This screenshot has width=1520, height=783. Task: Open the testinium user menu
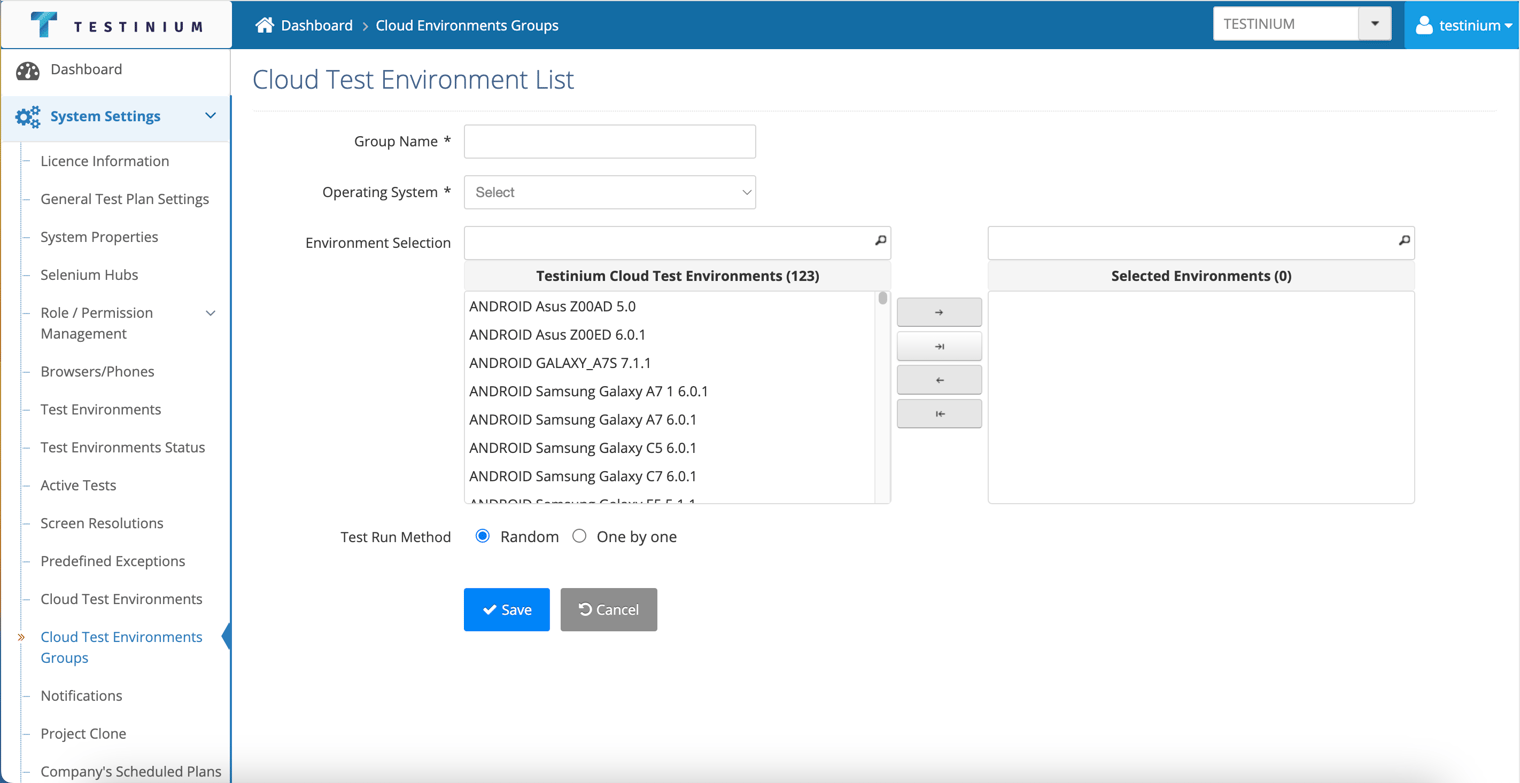click(1463, 25)
